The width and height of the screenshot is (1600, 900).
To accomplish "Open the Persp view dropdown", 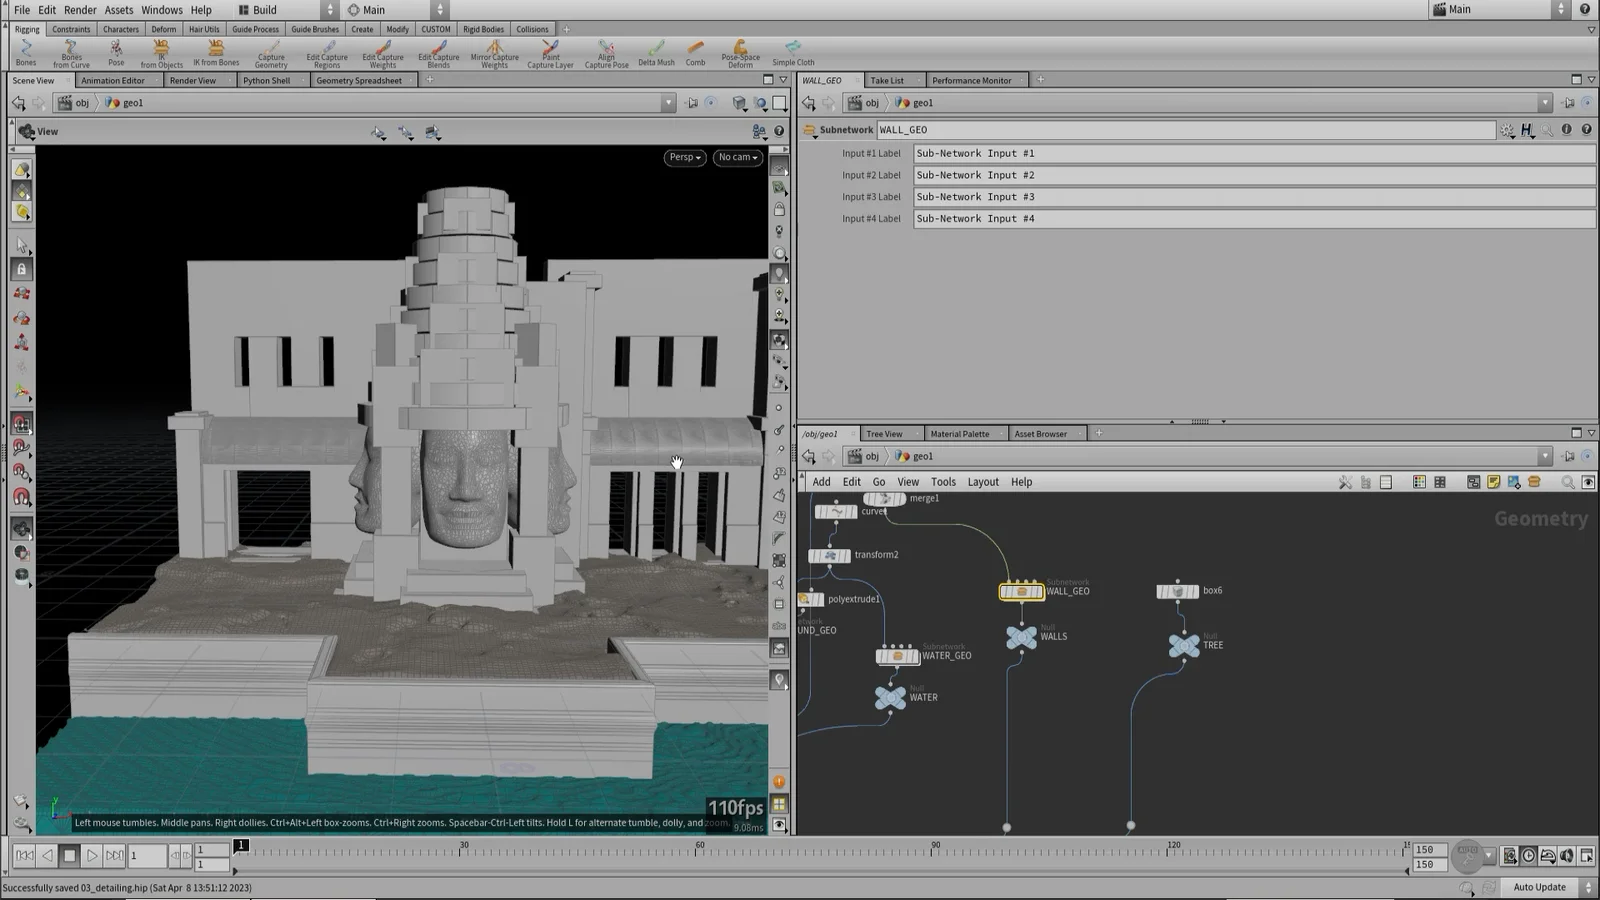I will (684, 157).
